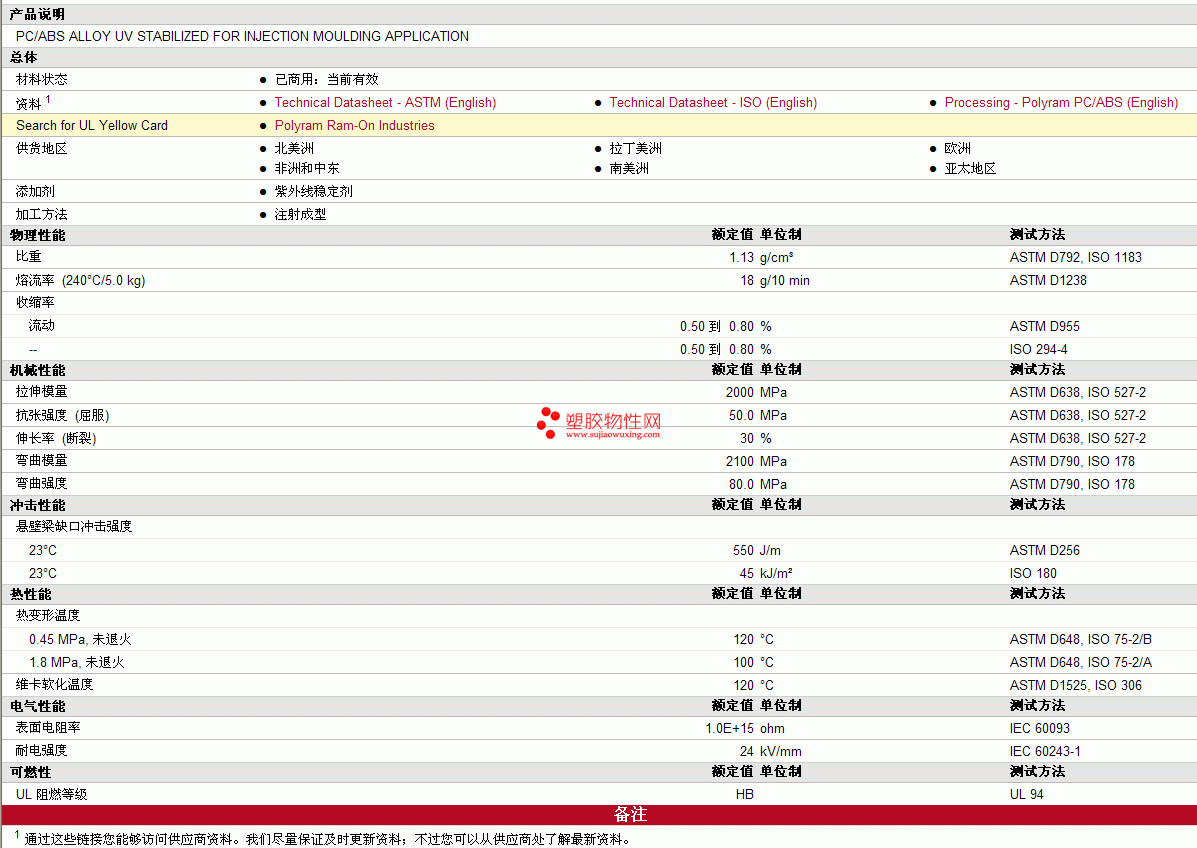1197x848 pixels.
Task: Click the 18 g/10 min melt flow value
Action: (x=775, y=280)
